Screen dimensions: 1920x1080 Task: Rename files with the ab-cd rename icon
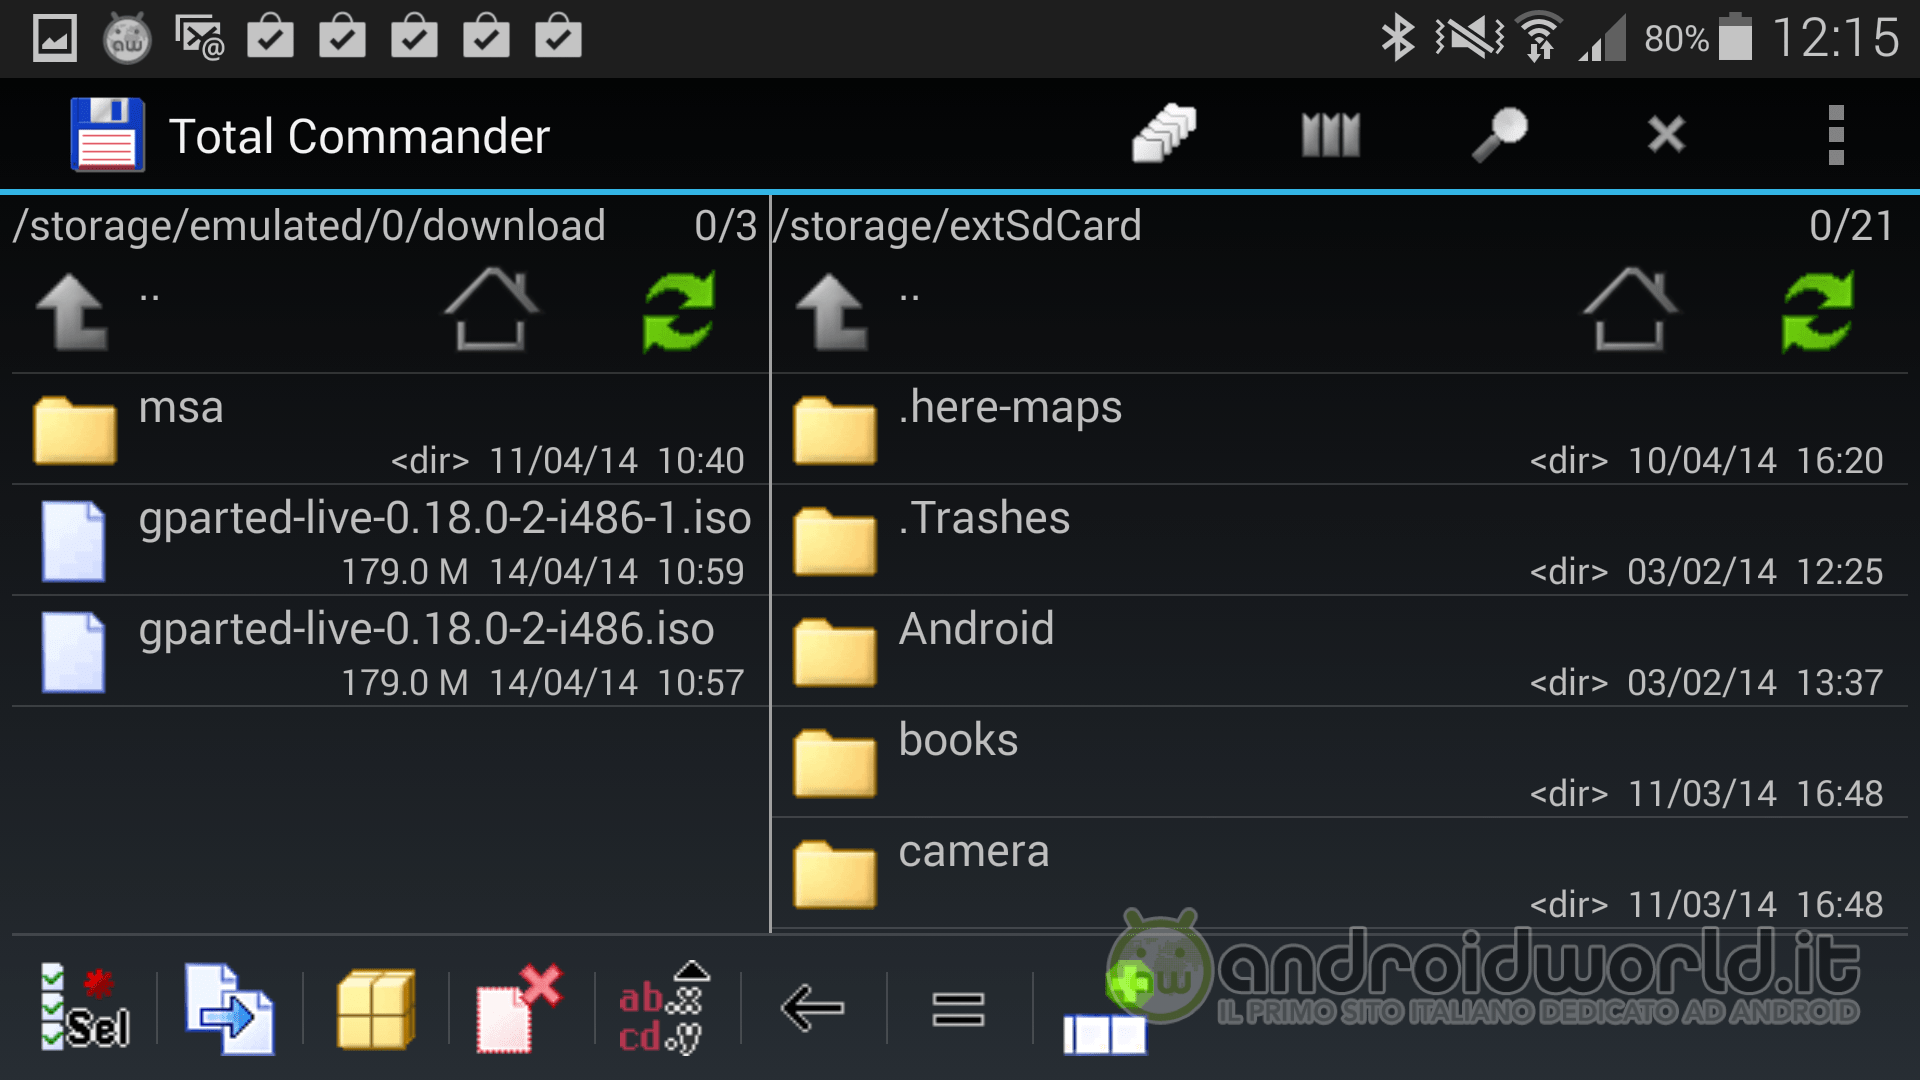click(x=662, y=1010)
